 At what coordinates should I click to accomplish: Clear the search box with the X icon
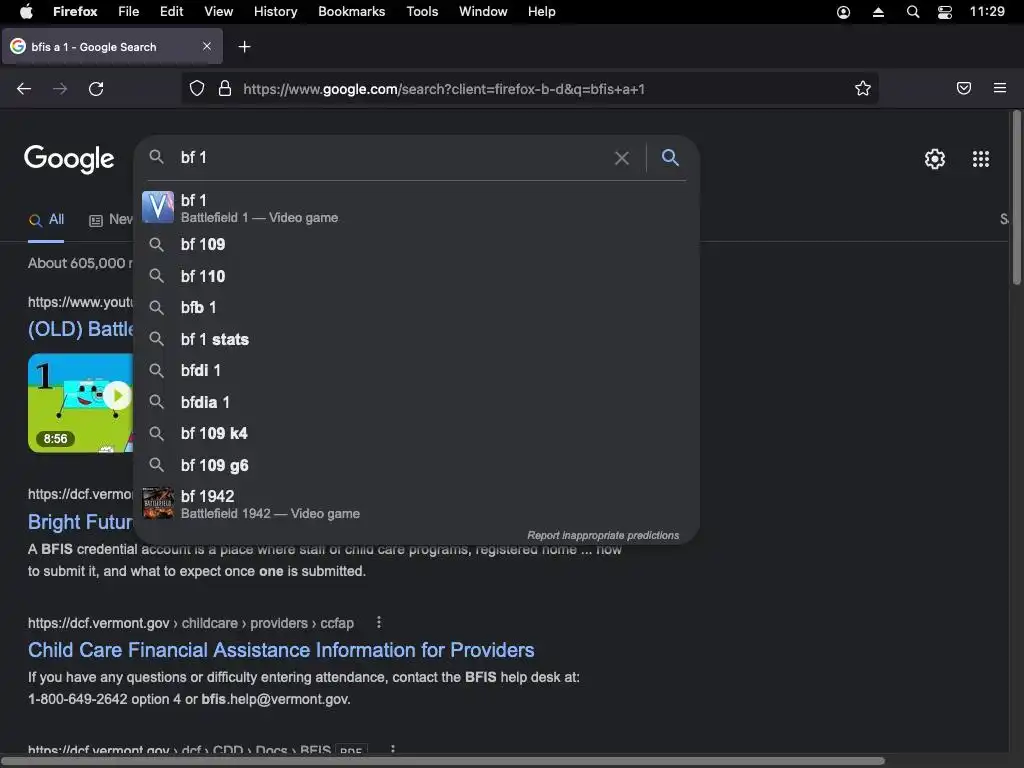(x=622, y=158)
